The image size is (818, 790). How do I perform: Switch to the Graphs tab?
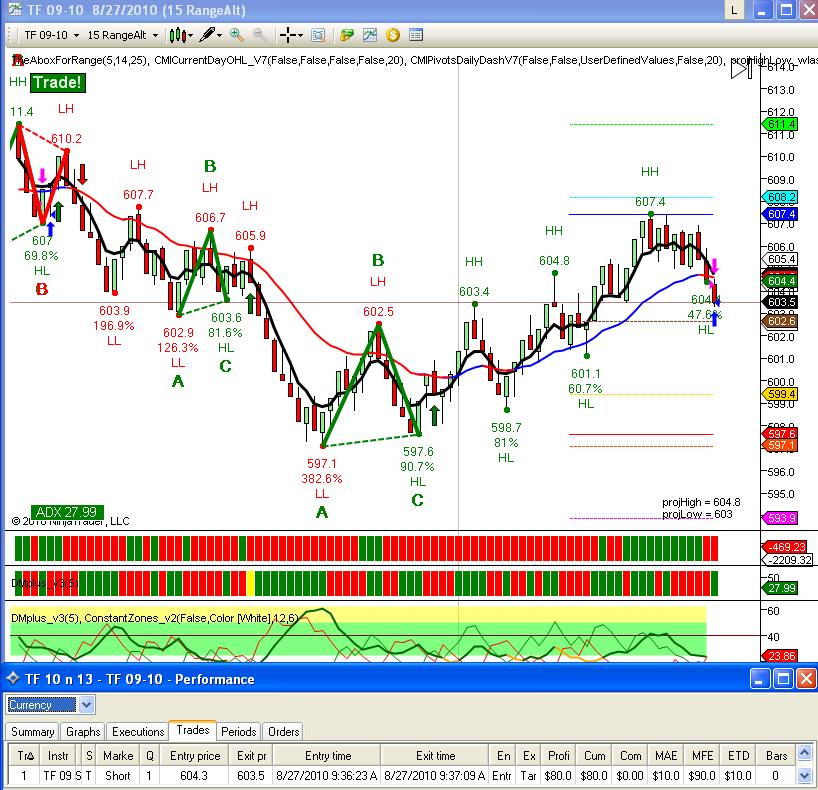click(x=83, y=732)
